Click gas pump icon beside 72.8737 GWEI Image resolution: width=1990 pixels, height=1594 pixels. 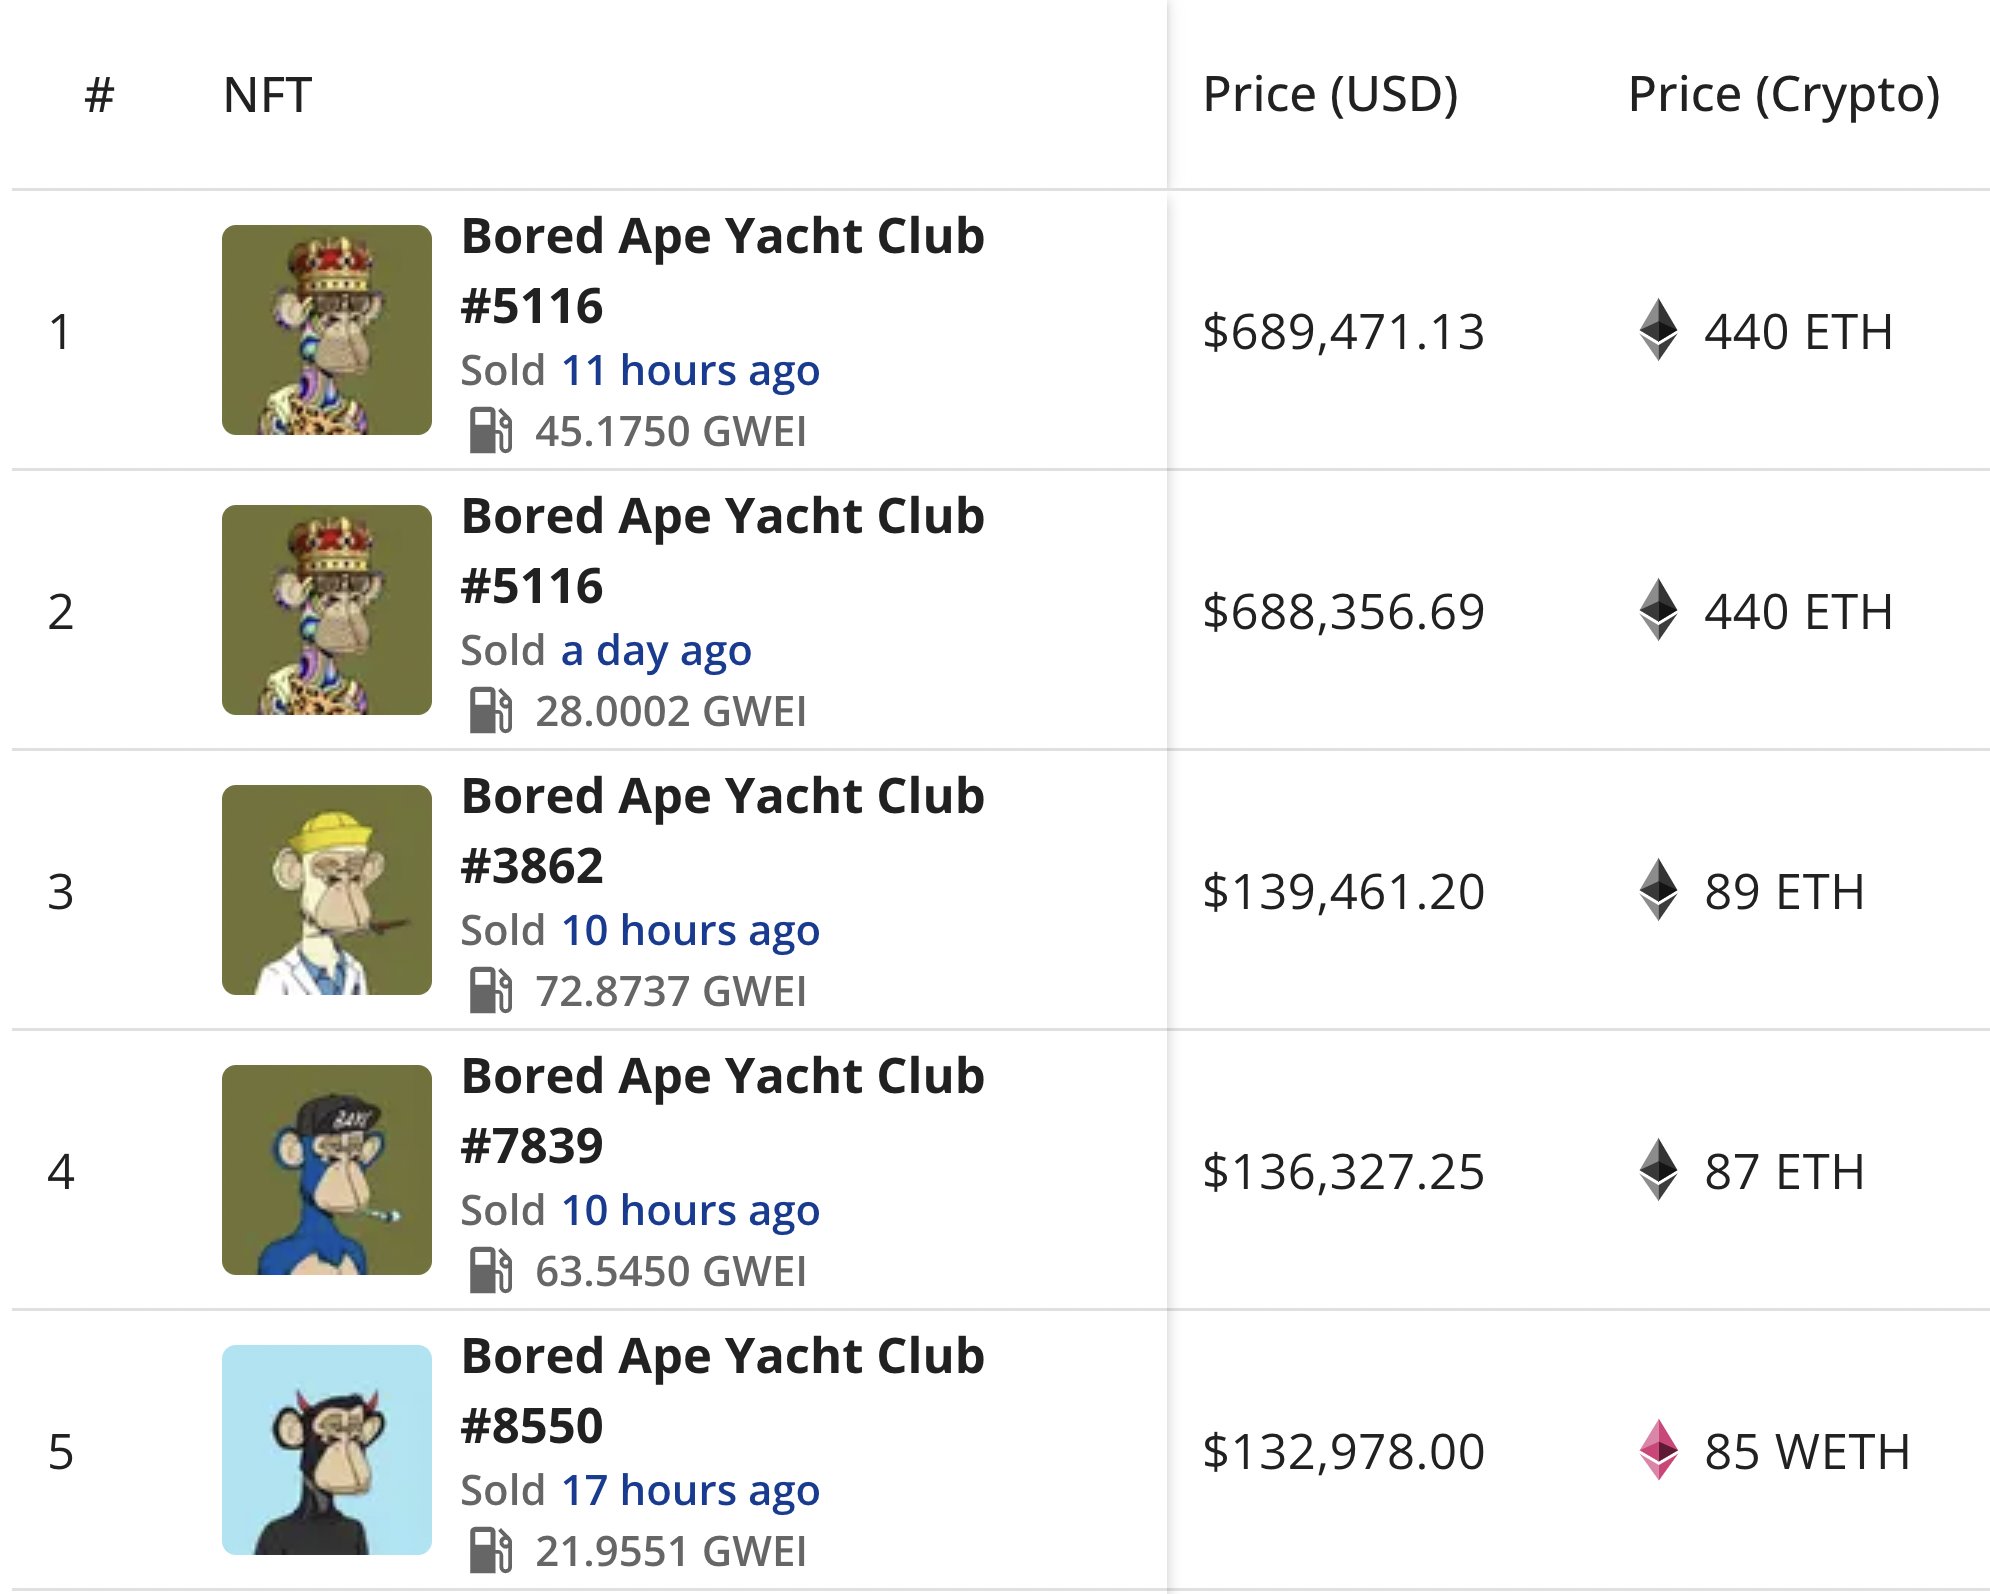tap(490, 991)
